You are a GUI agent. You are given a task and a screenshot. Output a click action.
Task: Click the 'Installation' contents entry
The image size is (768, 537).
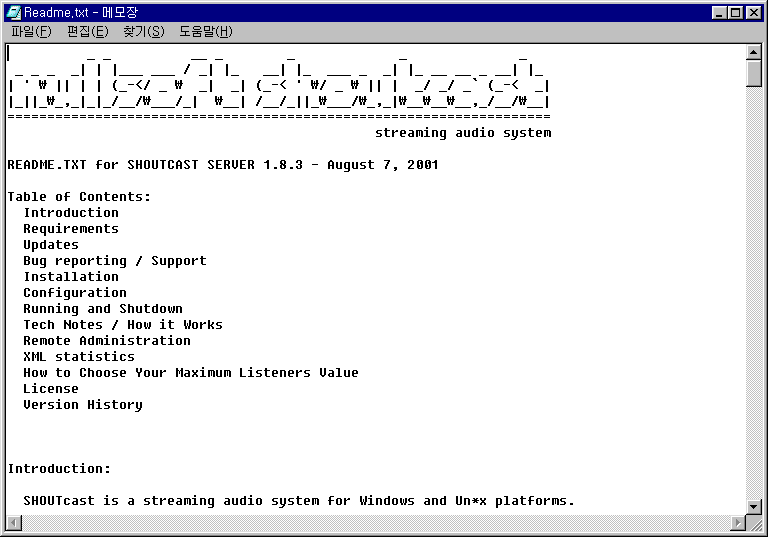pos(71,277)
